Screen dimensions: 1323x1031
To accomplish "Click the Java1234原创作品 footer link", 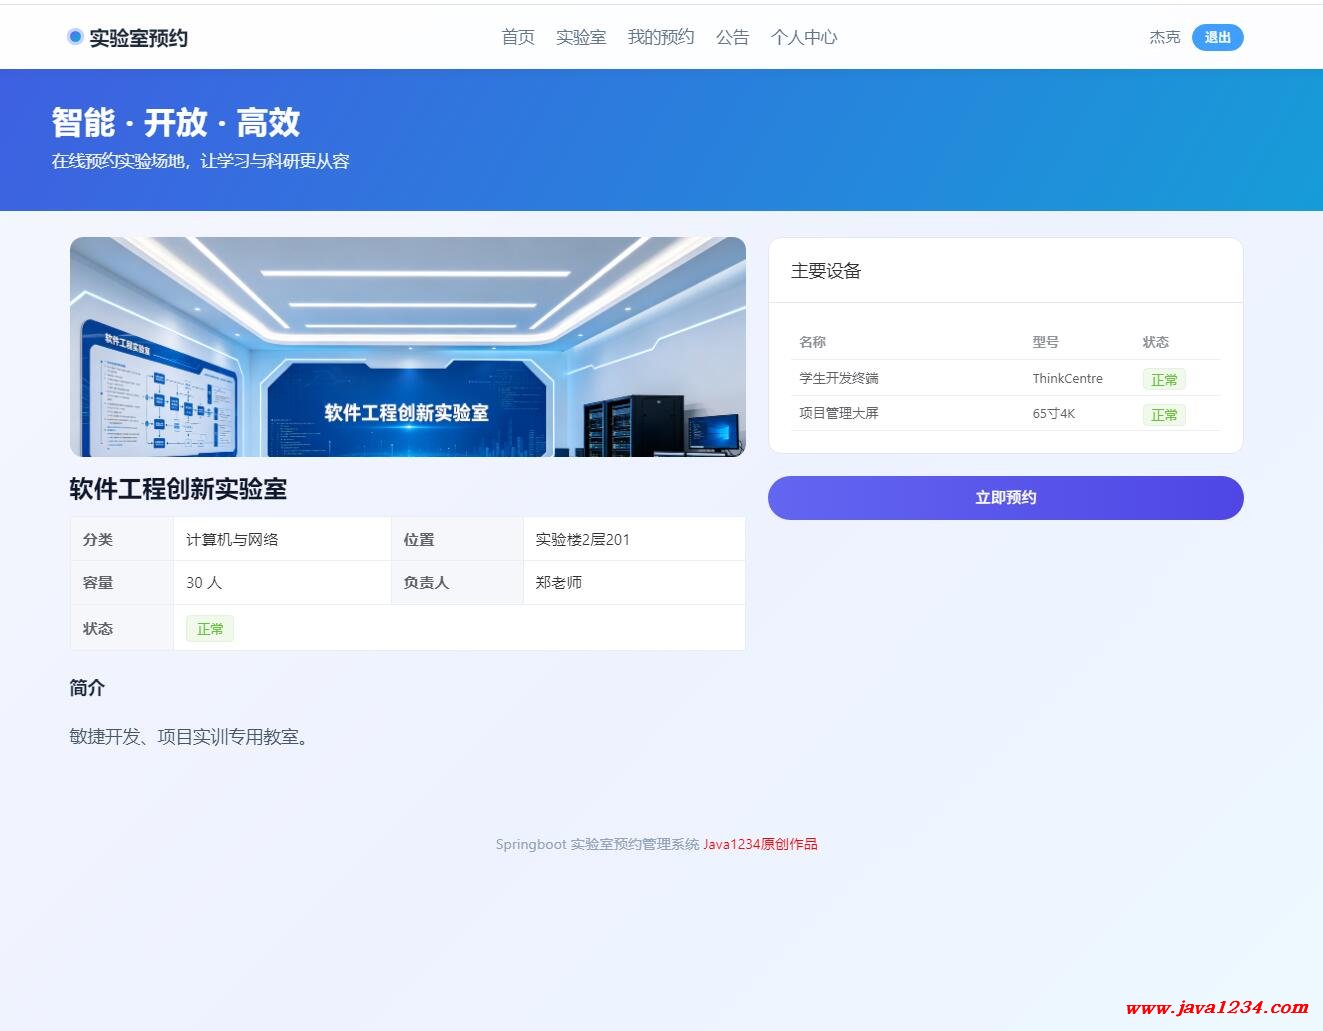I will click(x=760, y=844).
